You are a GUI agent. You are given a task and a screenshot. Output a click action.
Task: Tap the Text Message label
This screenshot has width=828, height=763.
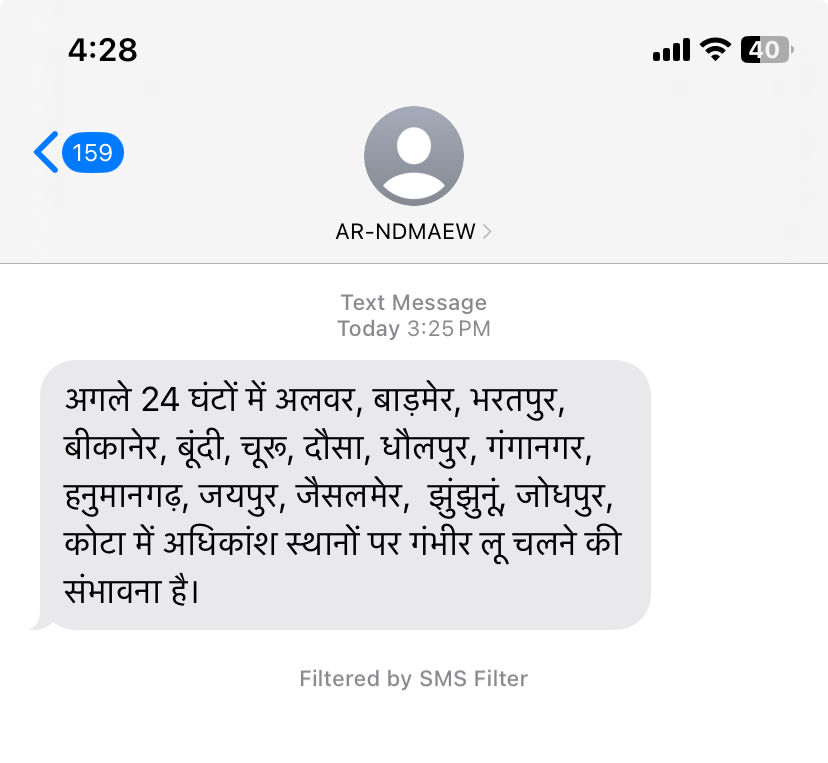[413, 303]
